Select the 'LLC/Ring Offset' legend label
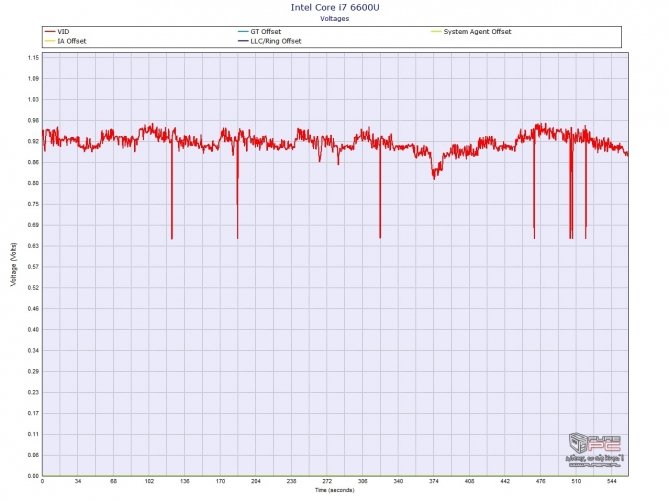 [x=276, y=41]
